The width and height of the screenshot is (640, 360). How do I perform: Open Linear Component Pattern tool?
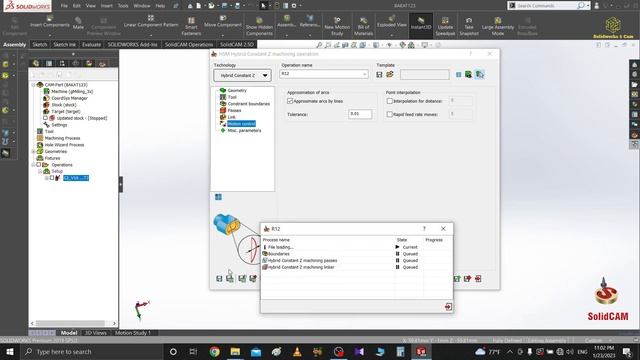[x=151, y=22]
